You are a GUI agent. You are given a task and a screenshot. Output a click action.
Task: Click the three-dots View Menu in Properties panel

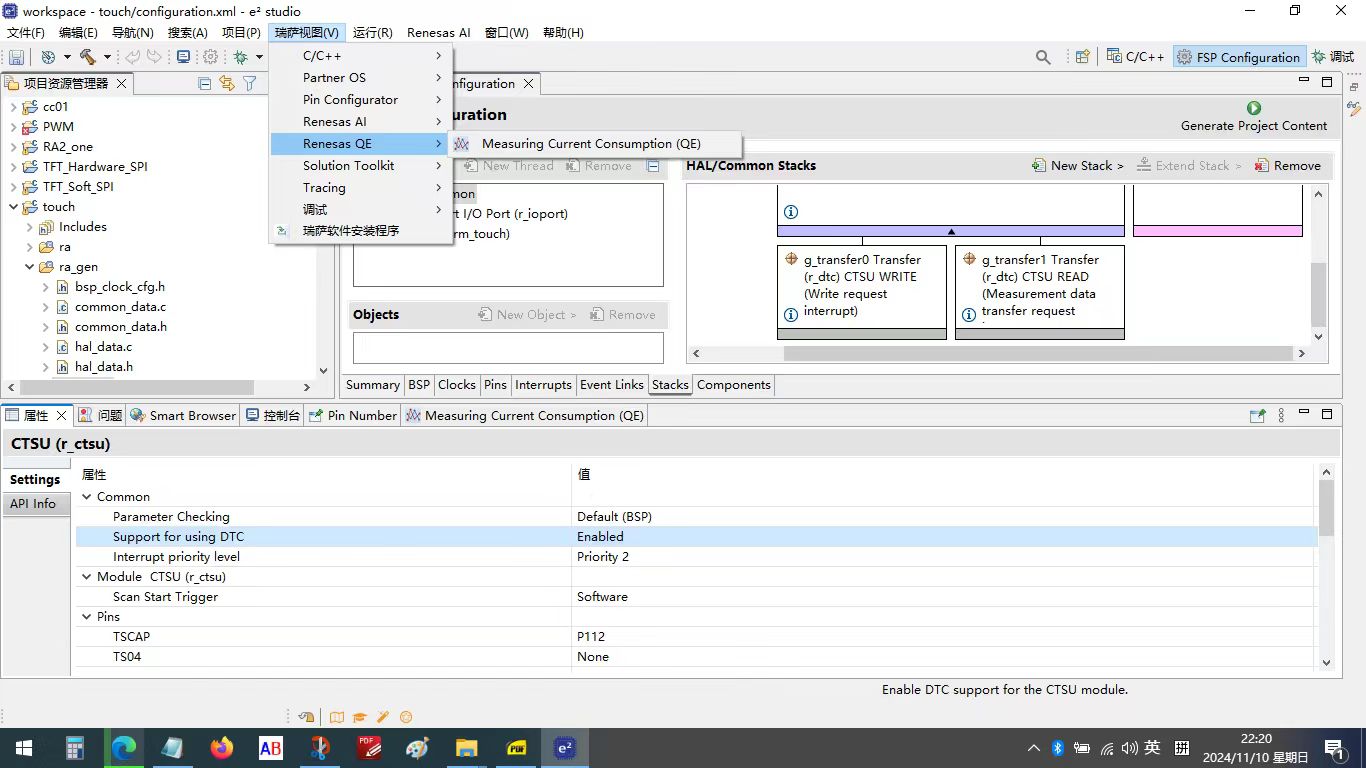(1282, 415)
